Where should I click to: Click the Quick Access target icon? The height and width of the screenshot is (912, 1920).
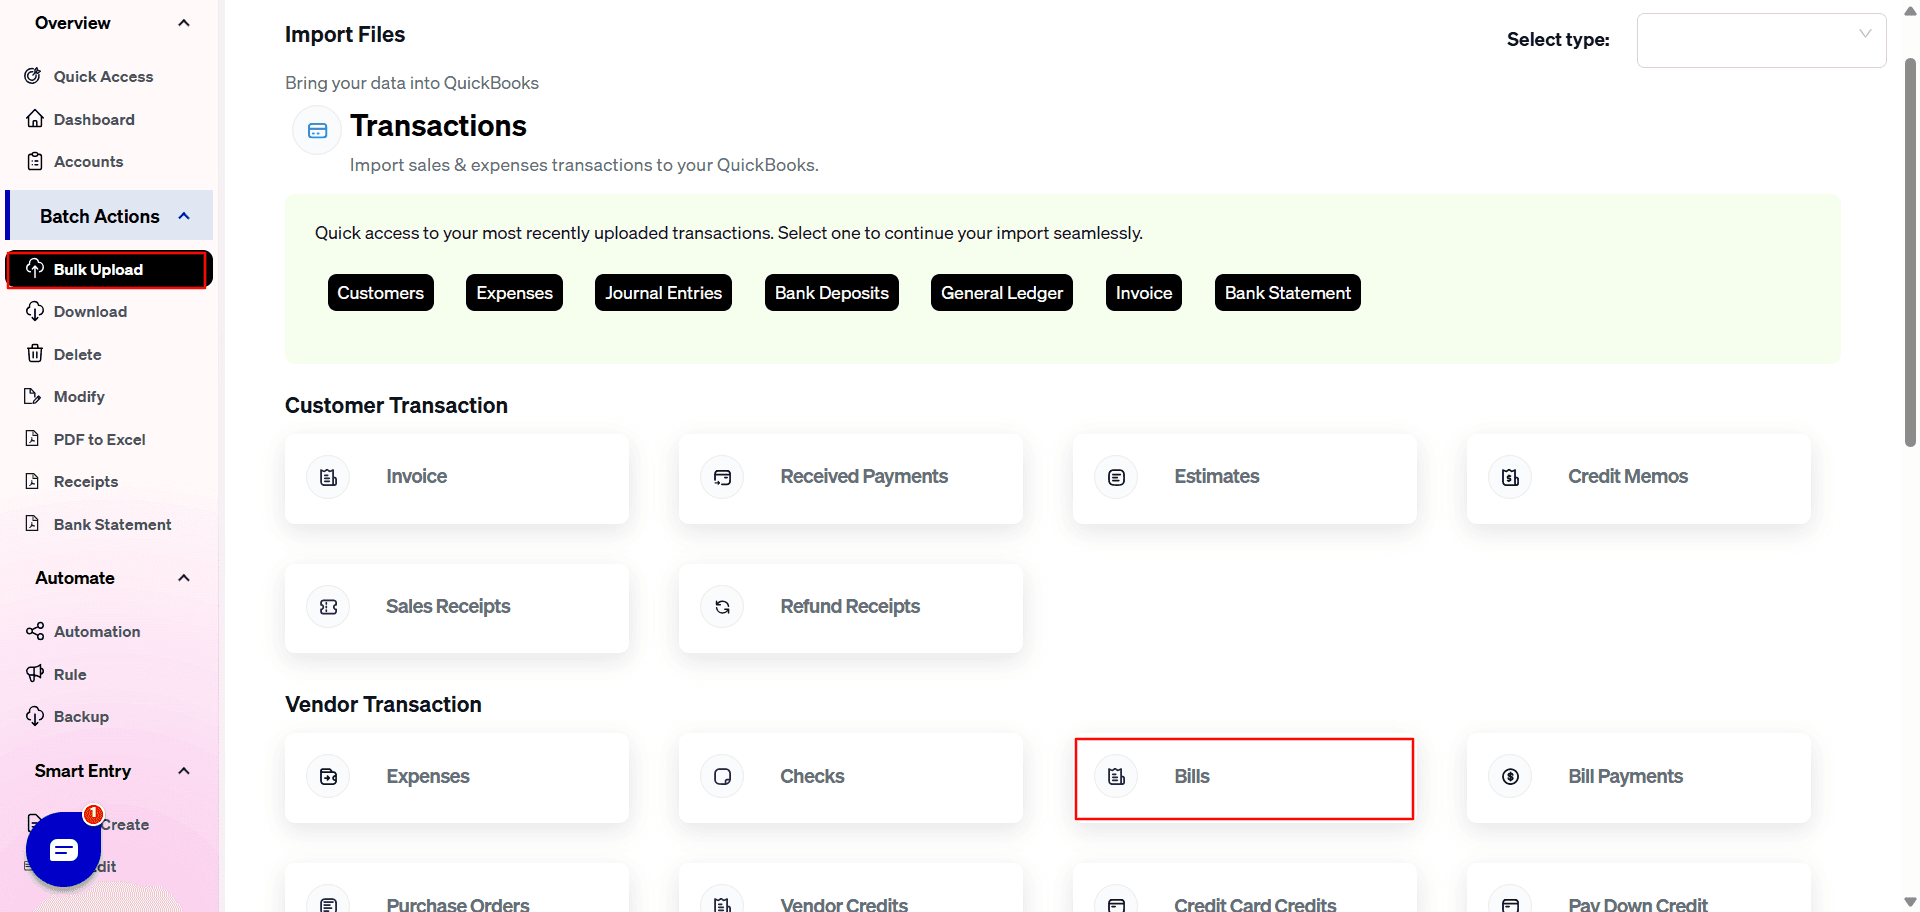[x=33, y=76]
